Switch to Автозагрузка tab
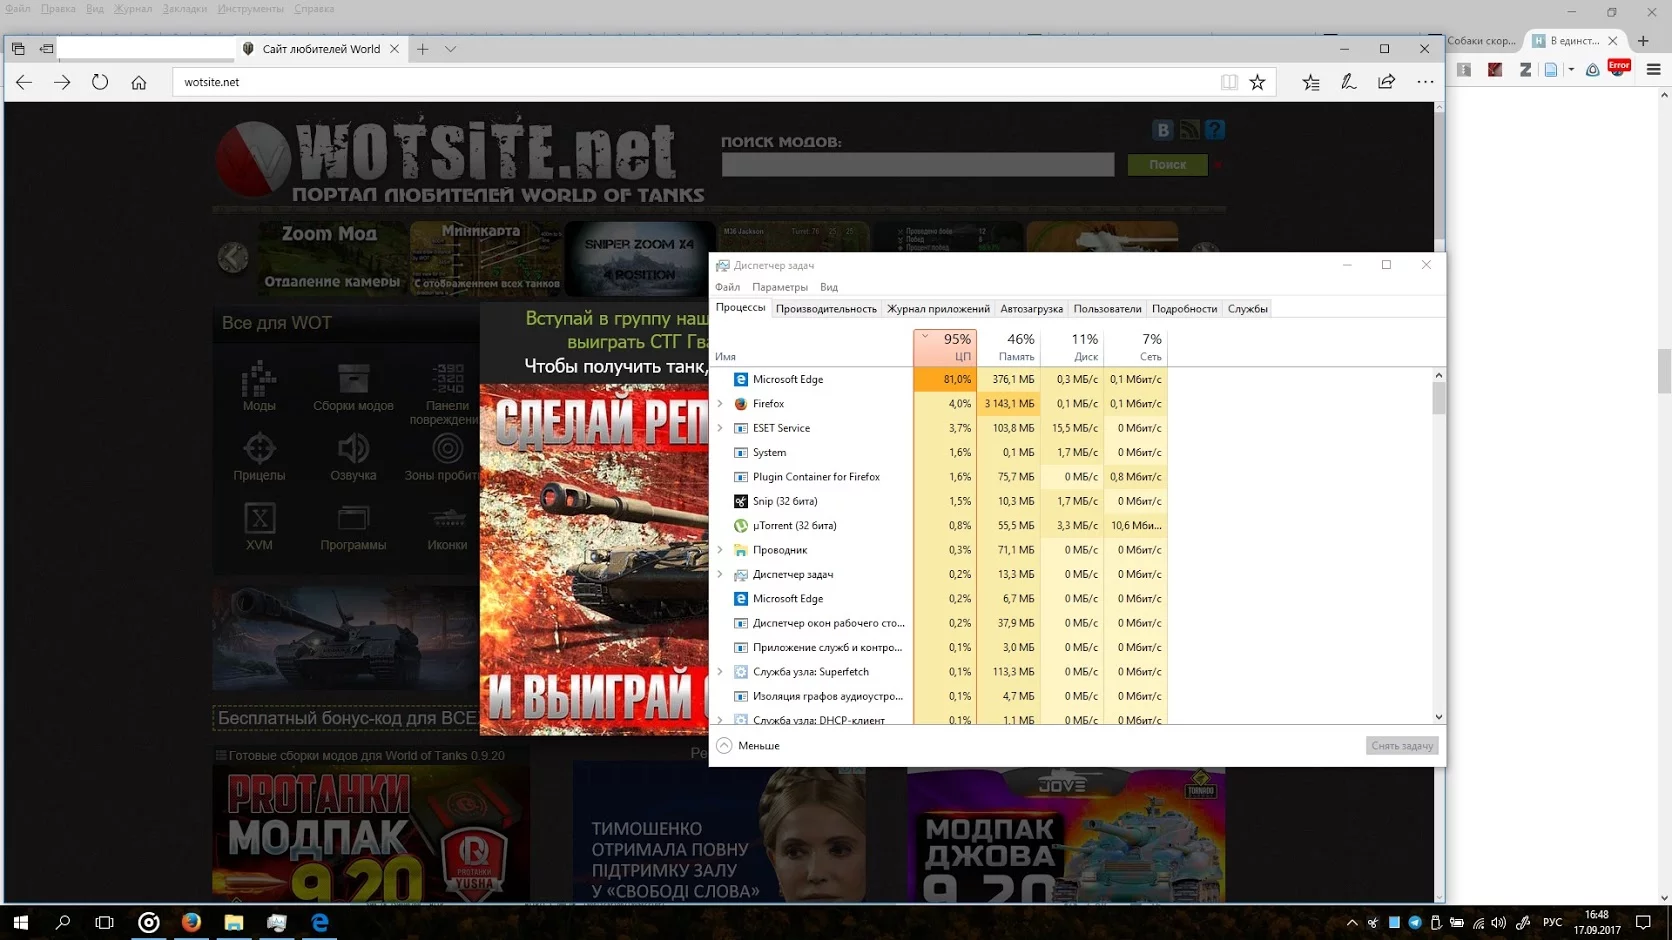1672x940 pixels. coord(1031,309)
